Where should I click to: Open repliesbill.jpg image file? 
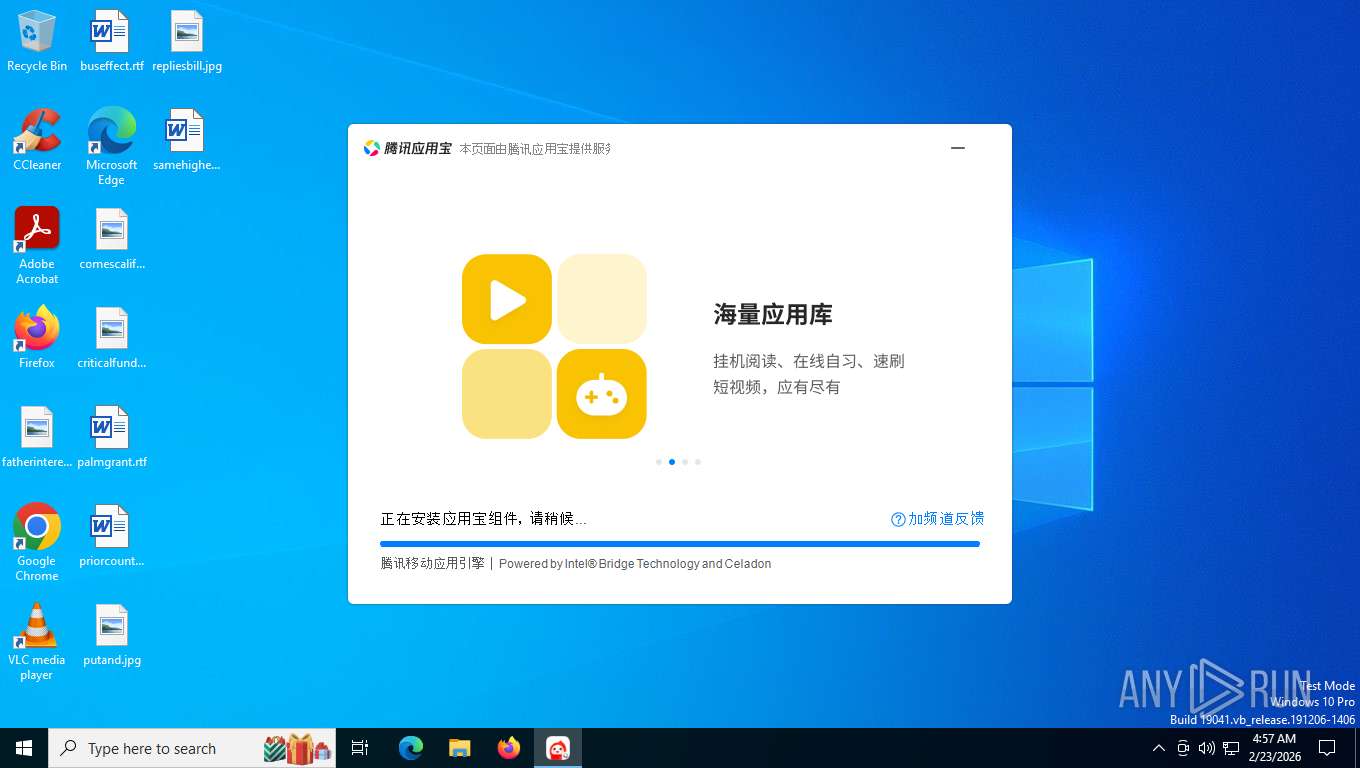pos(187,41)
